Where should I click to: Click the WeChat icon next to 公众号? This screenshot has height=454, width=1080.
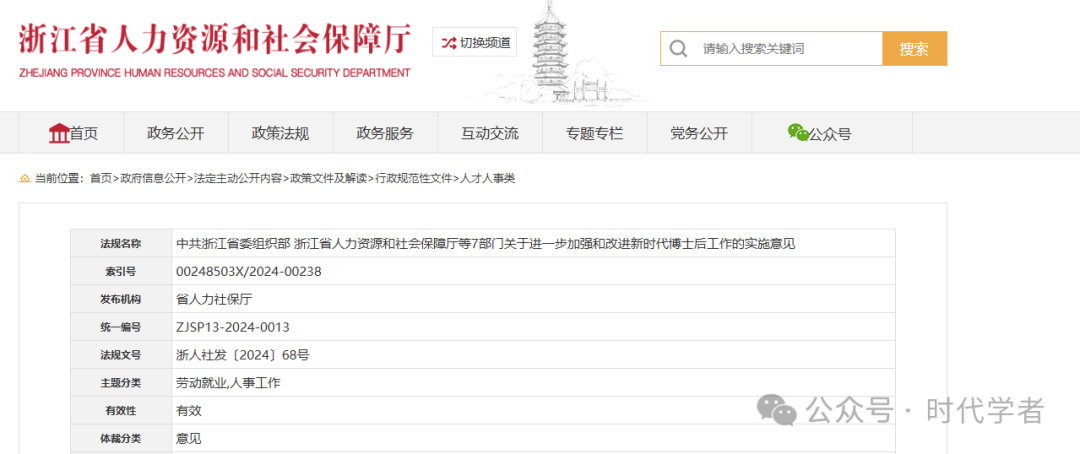(798, 132)
